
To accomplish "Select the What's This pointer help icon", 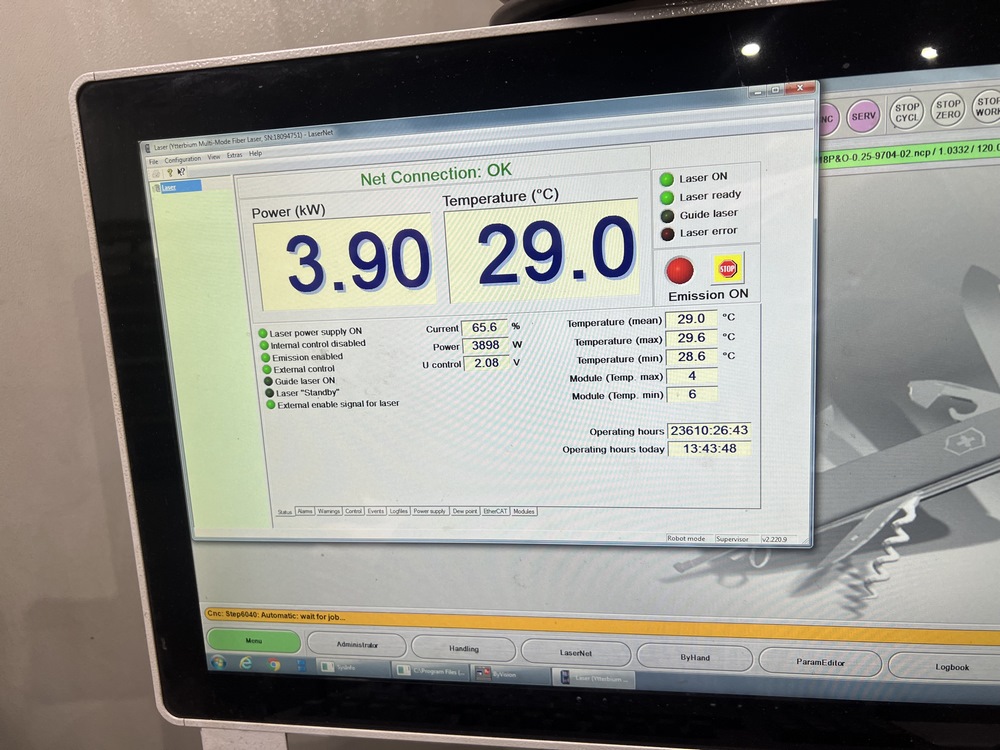I will (181, 172).
